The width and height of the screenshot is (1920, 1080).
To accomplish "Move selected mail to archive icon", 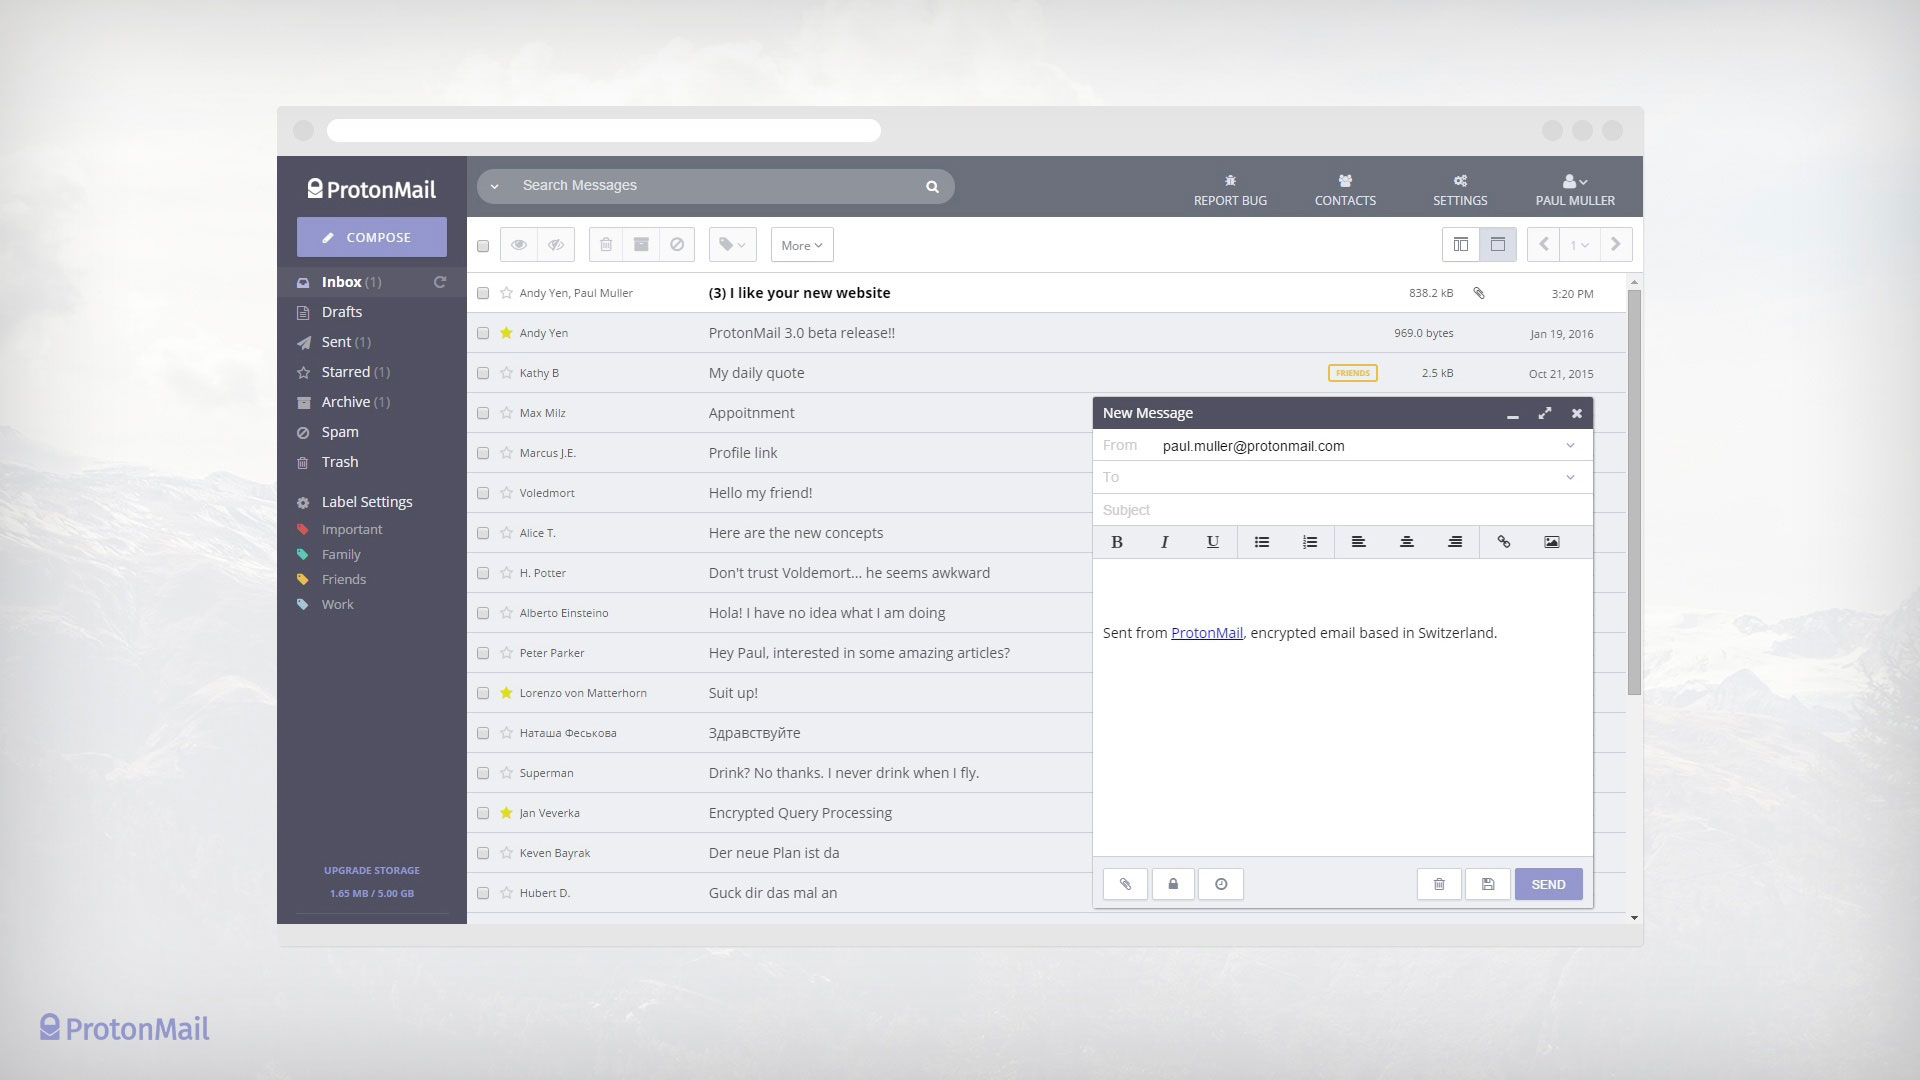I will [641, 244].
